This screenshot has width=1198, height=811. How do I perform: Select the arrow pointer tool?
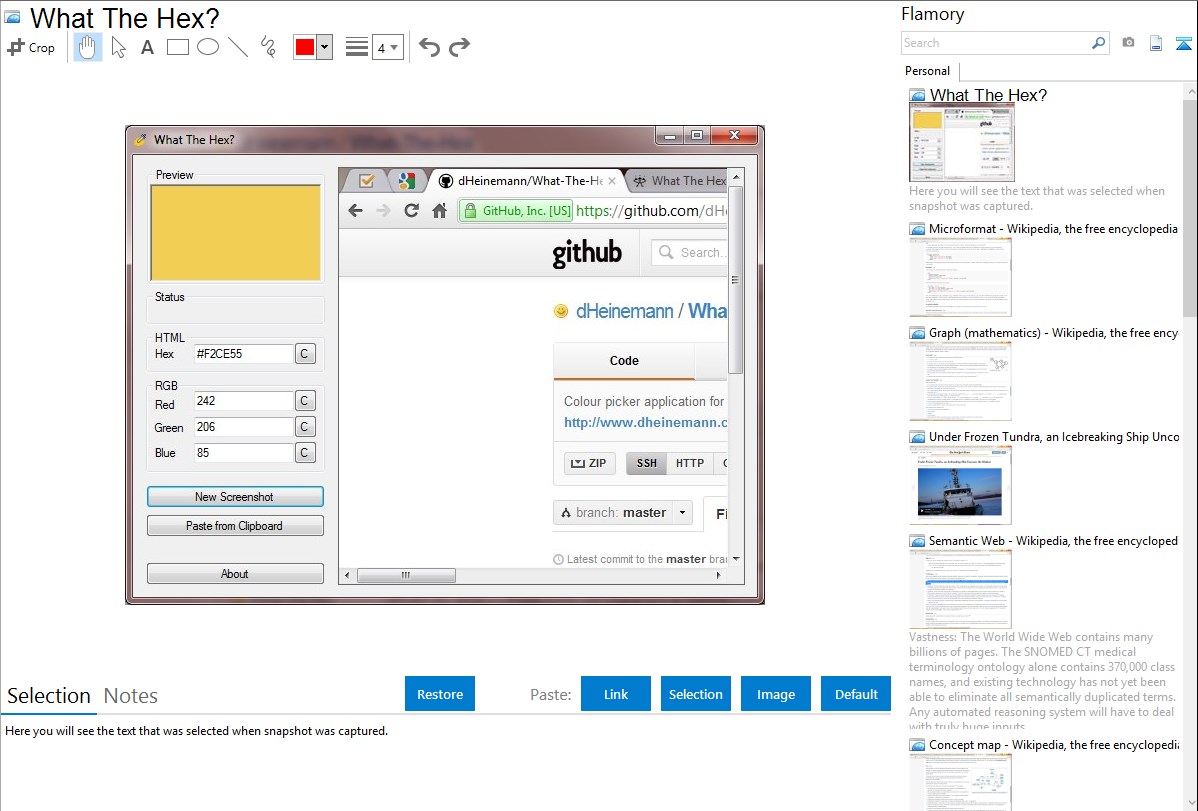(118, 47)
